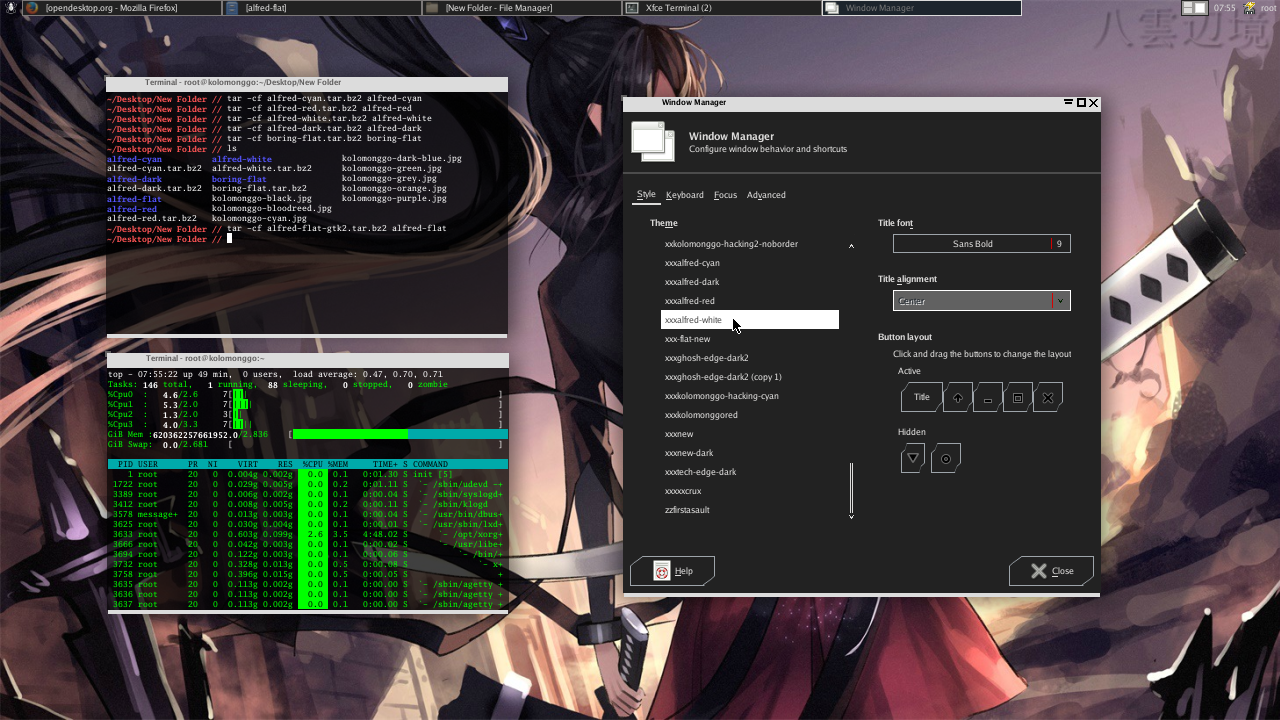Select the xxxalfred-cyan theme
1280x720 pixels.
click(x=750, y=263)
